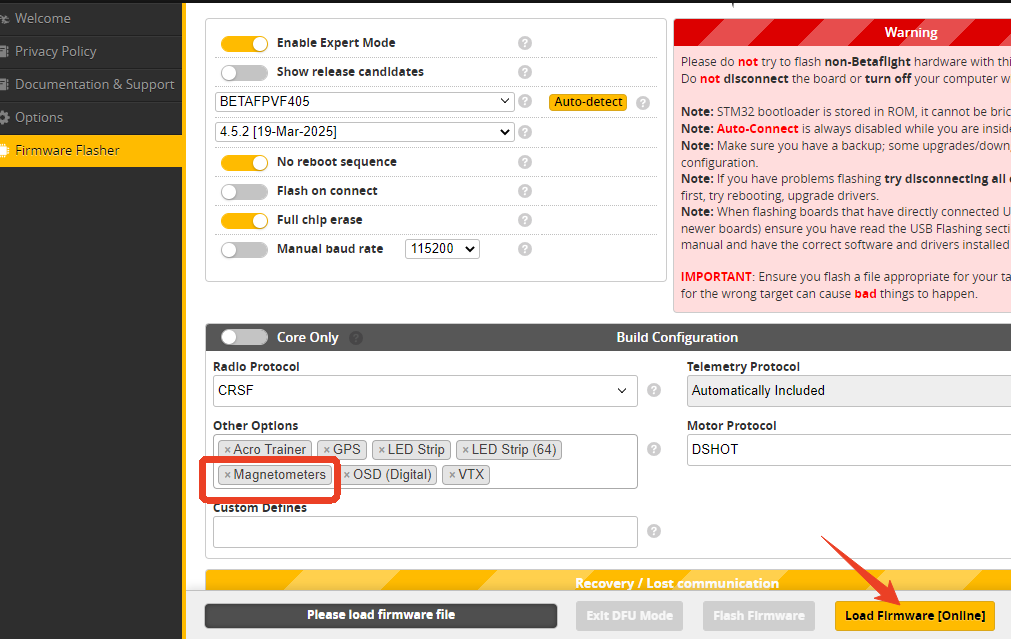Image resolution: width=1011 pixels, height=639 pixels.
Task: Click the Load Firmware [Online] button
Action: [914, 615]
